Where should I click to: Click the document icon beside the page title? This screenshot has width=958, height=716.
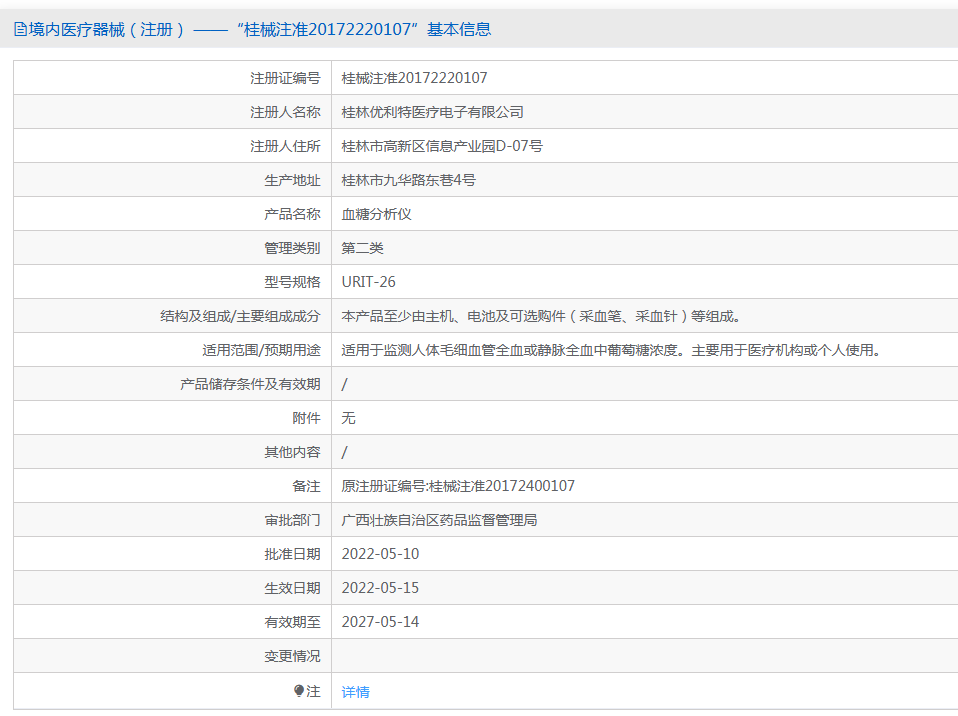click(x=20, y=29)
